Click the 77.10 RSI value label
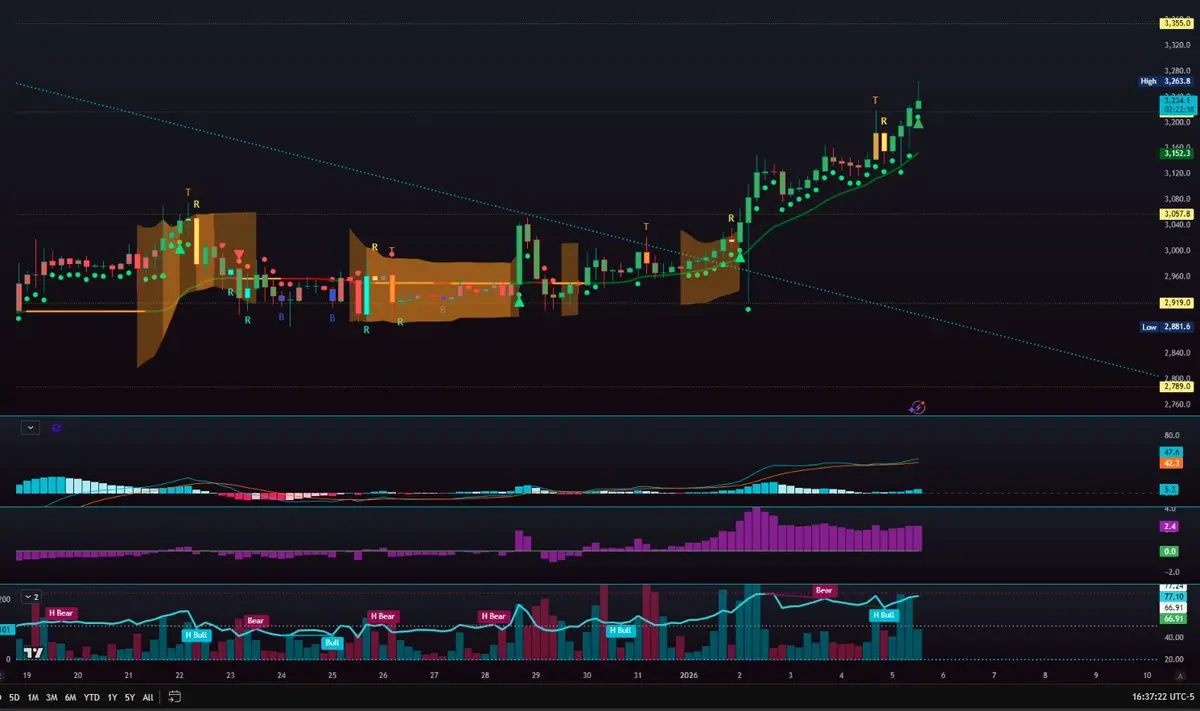The image size is (1200, 711). click(x=1172, y=595)
